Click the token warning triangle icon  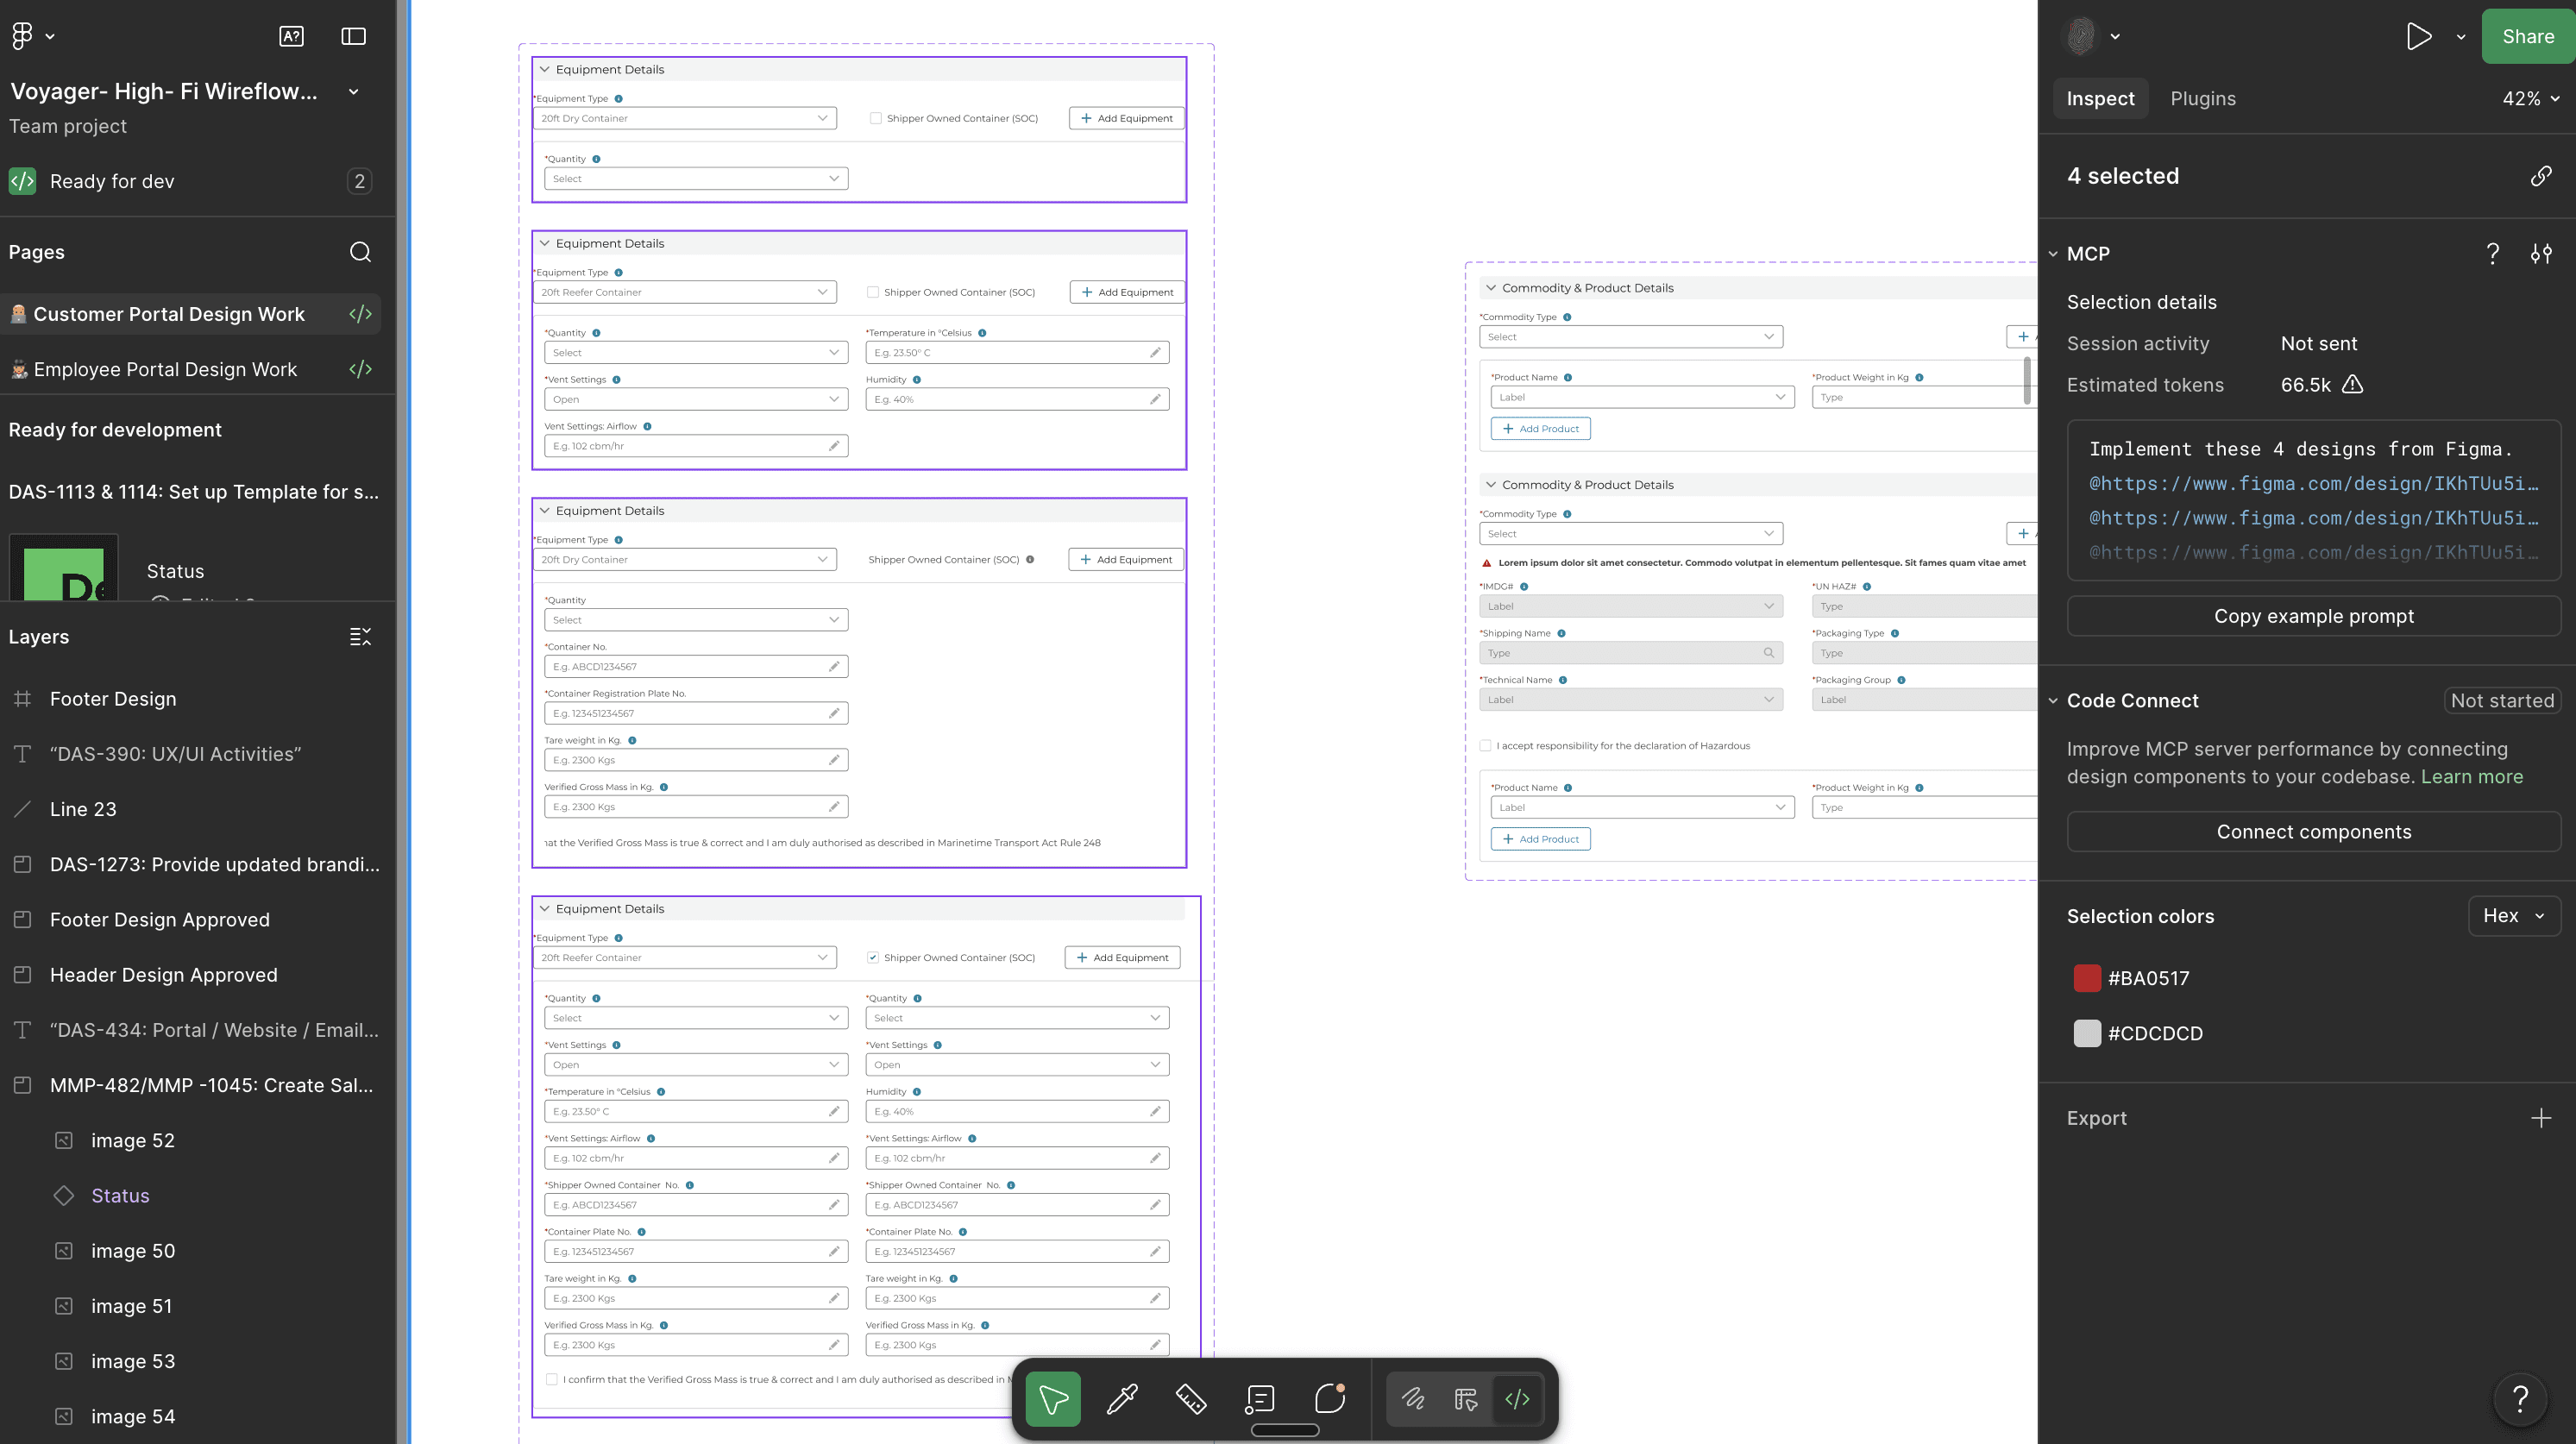[x=2353, y=384]
